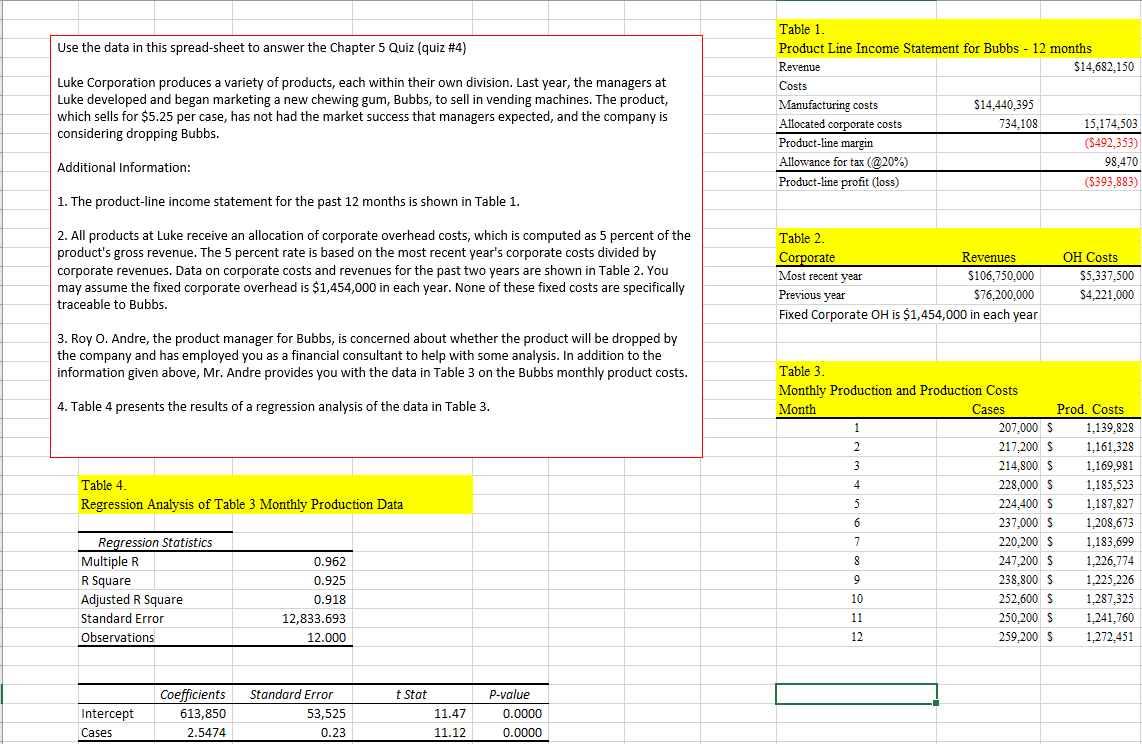
Task: Click the Prod. Costs column header
Action: tap(1091, 409)
